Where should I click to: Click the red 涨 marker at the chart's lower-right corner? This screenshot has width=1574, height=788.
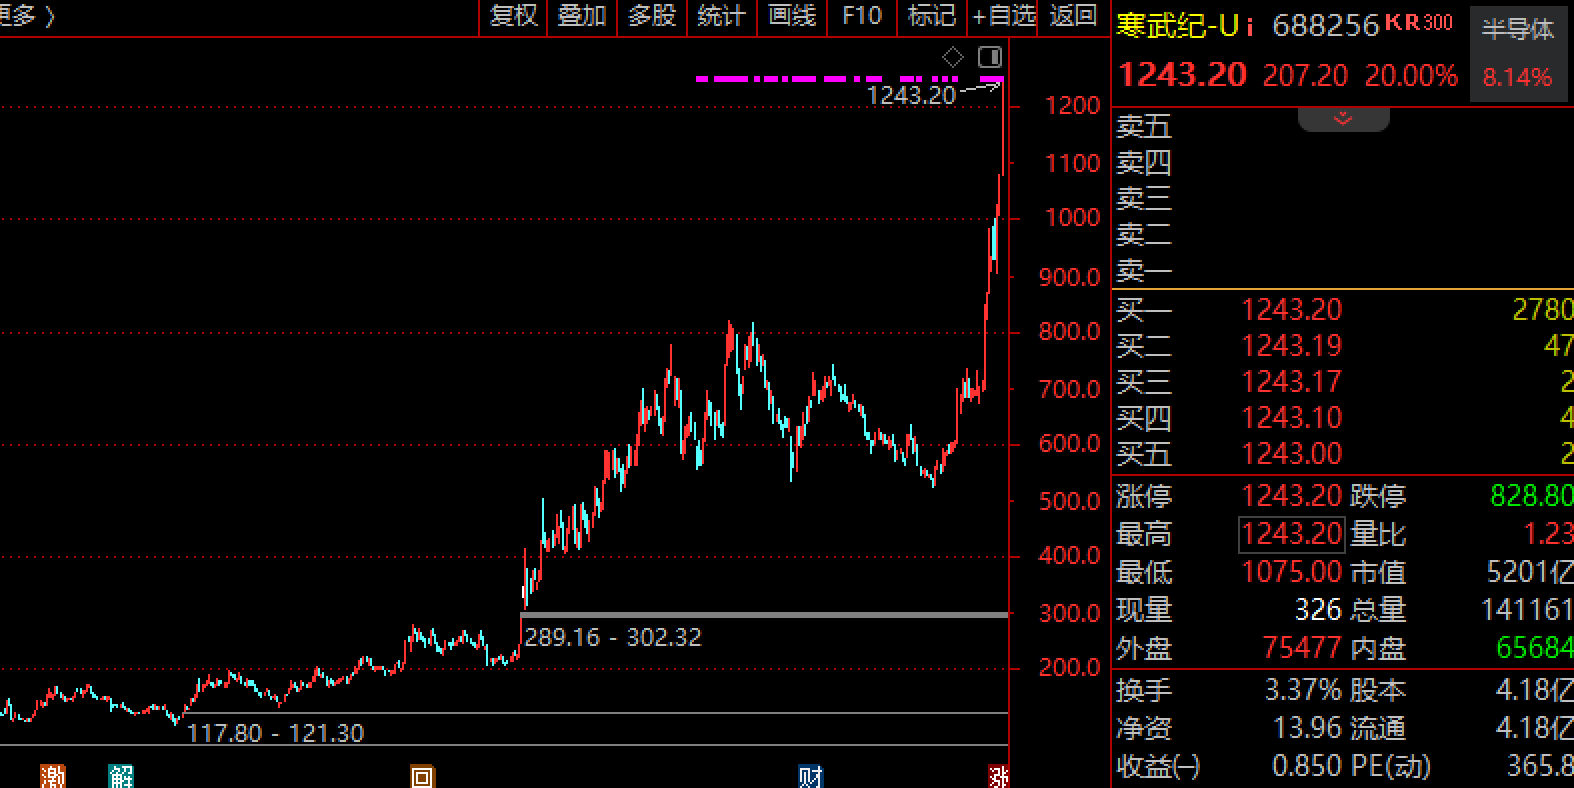pyautogui.click(x=998, y=777)
